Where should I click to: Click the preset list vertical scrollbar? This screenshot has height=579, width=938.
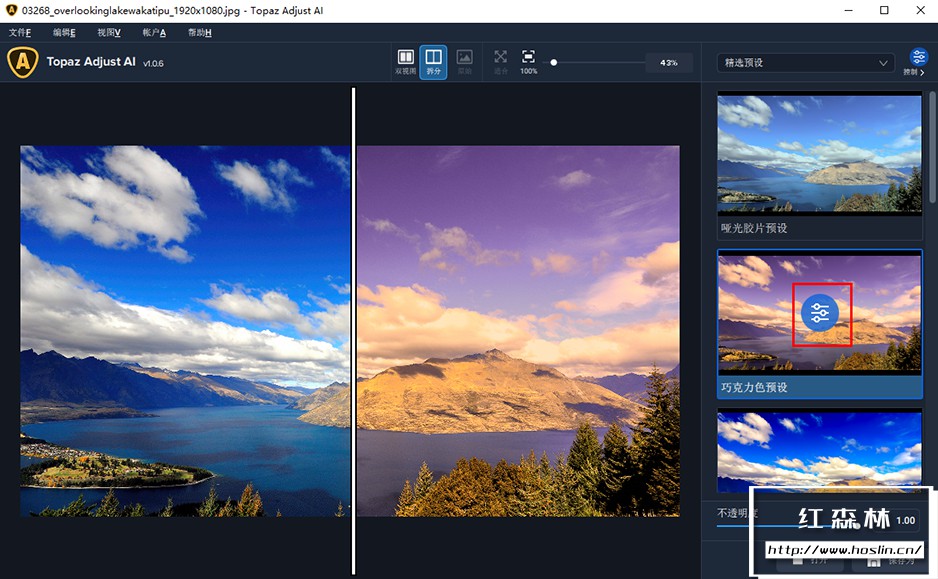click(933, 147)
